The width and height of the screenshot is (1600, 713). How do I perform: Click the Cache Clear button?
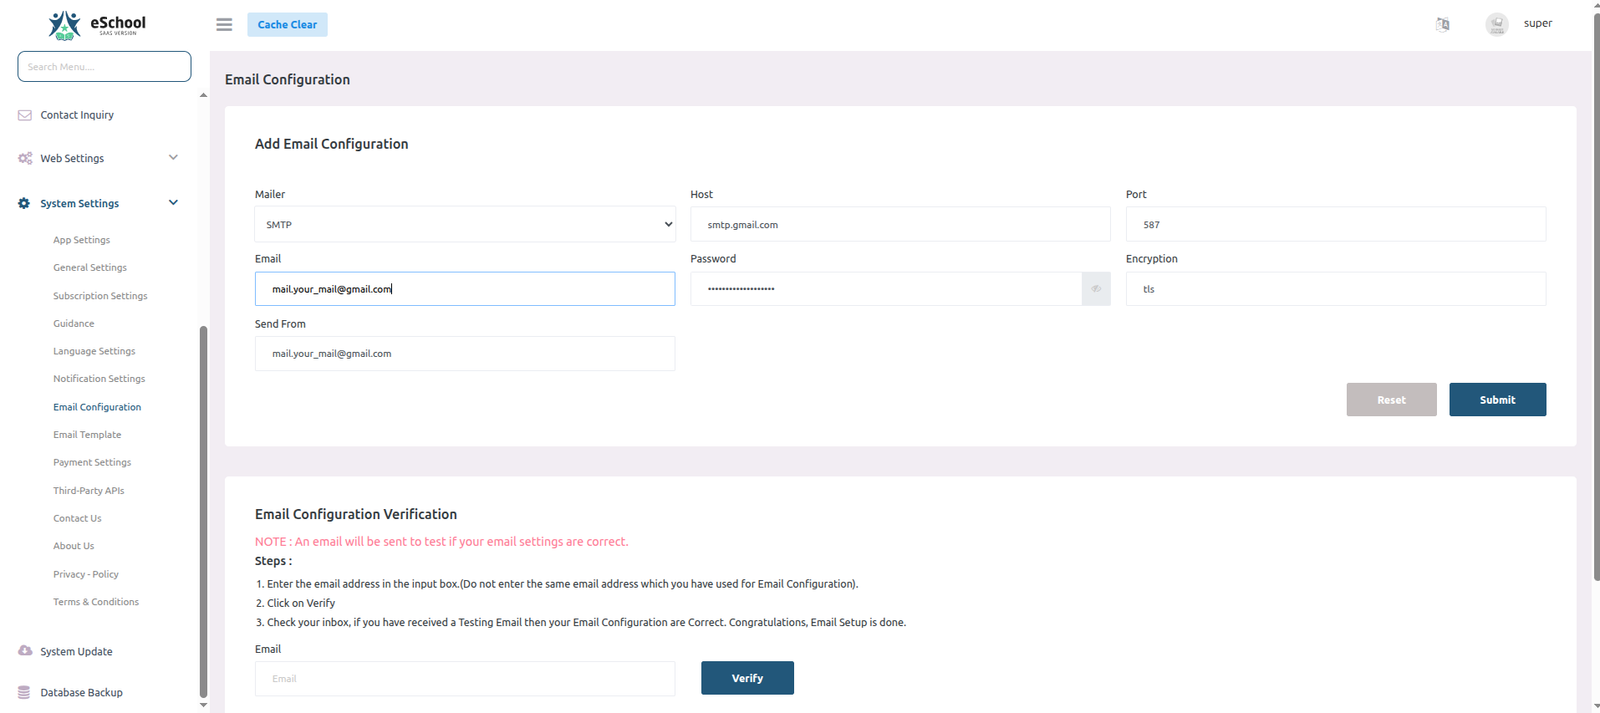287,25
